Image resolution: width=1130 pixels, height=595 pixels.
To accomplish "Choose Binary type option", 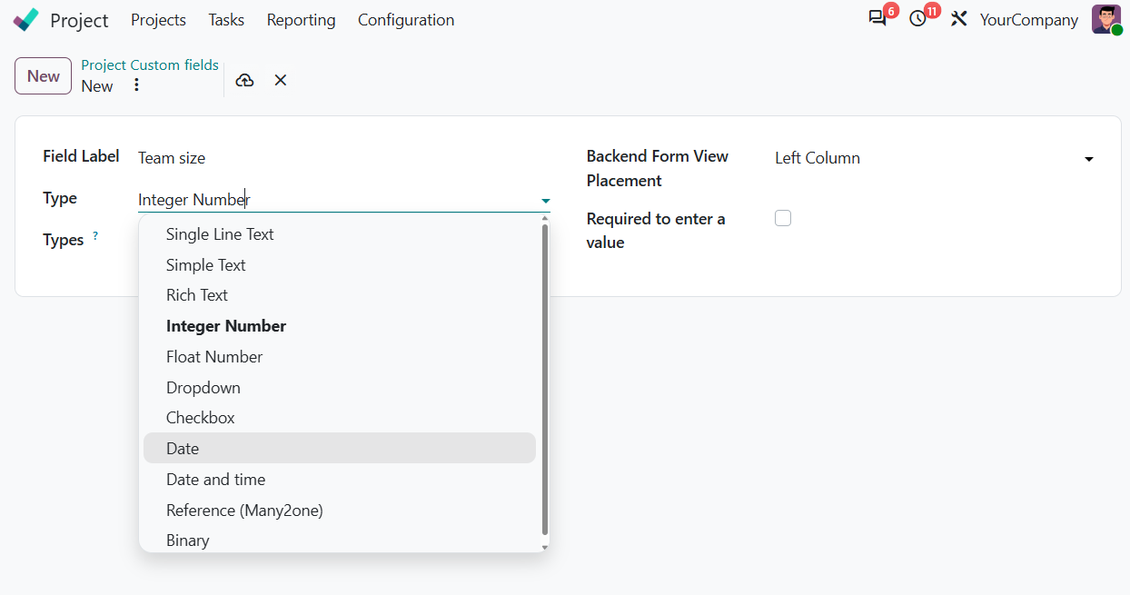I will 339,540.
